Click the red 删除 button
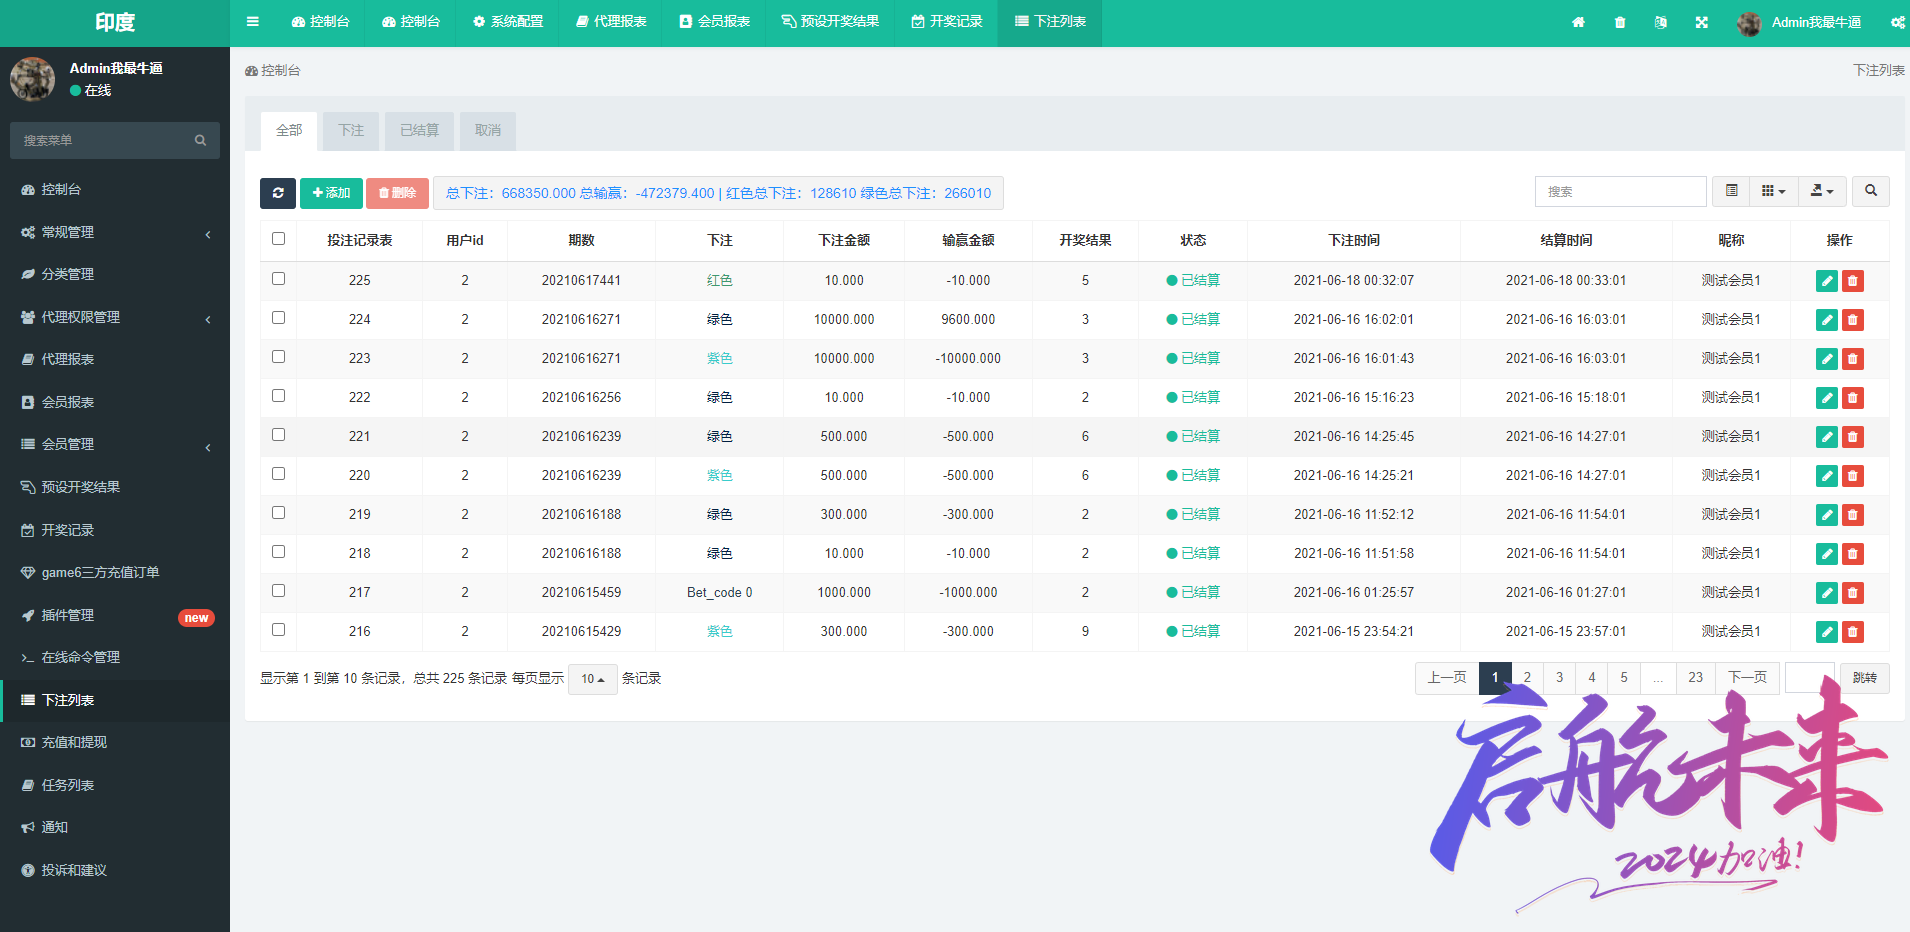1910x932 pixels. click(397, 193)
